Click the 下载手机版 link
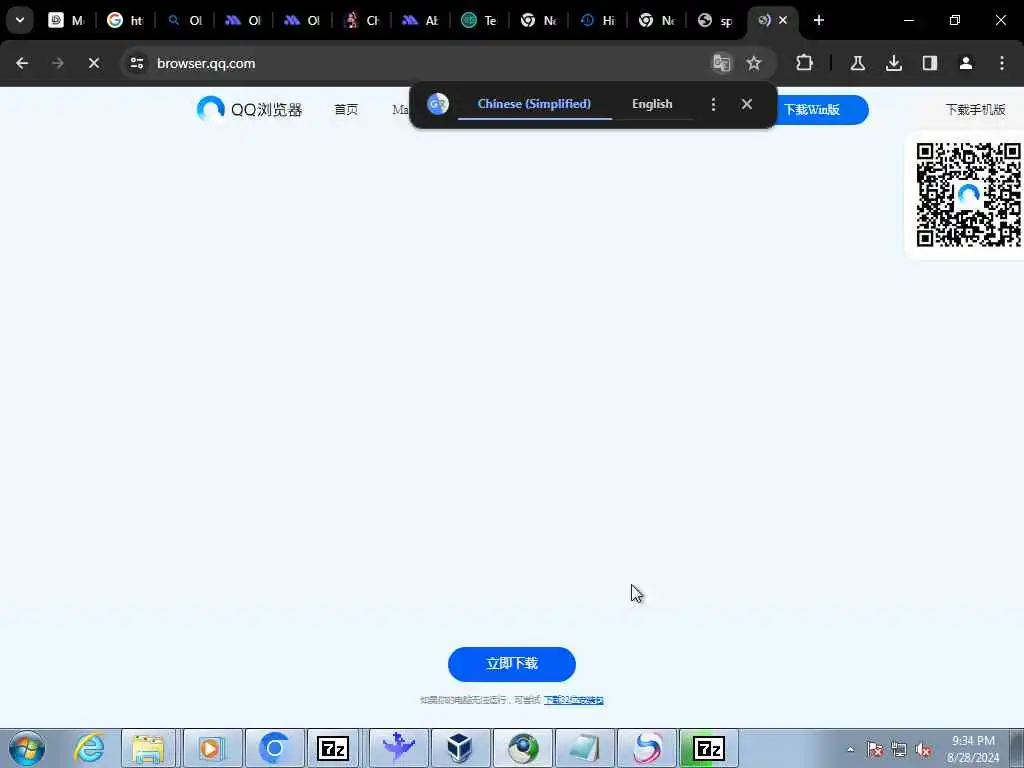Viewport: 1024px width, 768px height. click(x=976, y=110)
